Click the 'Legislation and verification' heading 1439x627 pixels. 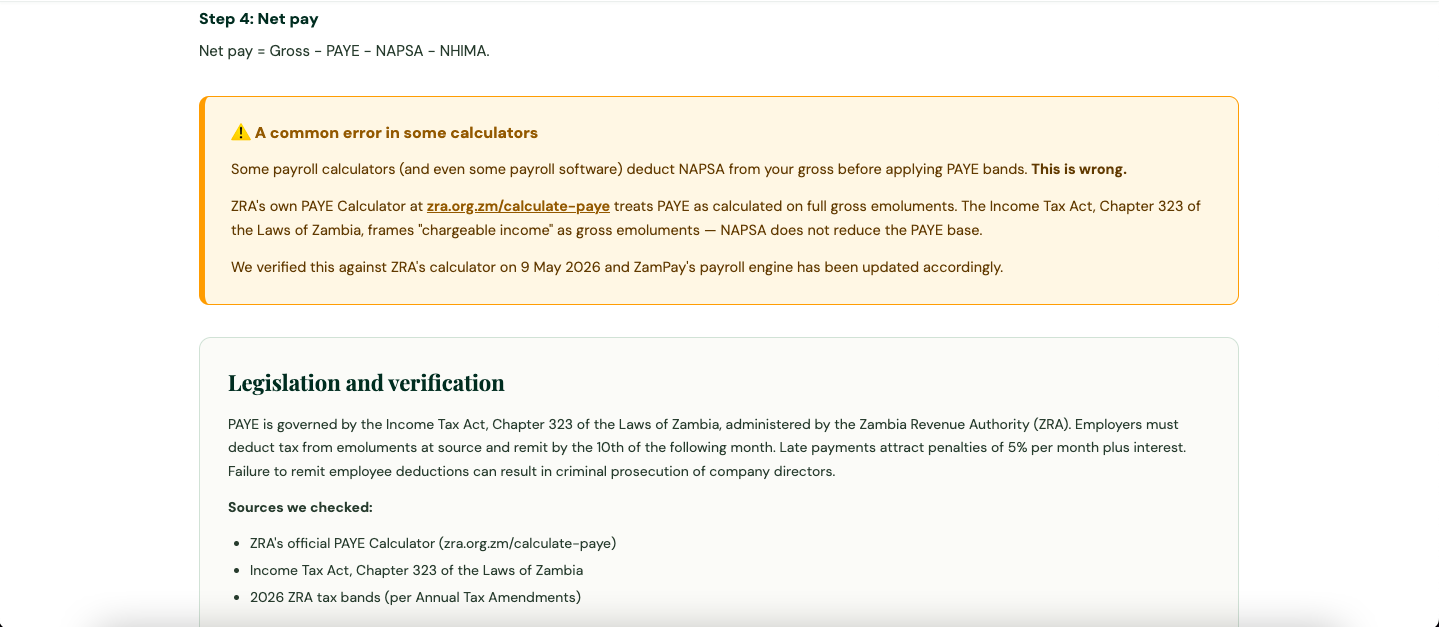(366, 383)
